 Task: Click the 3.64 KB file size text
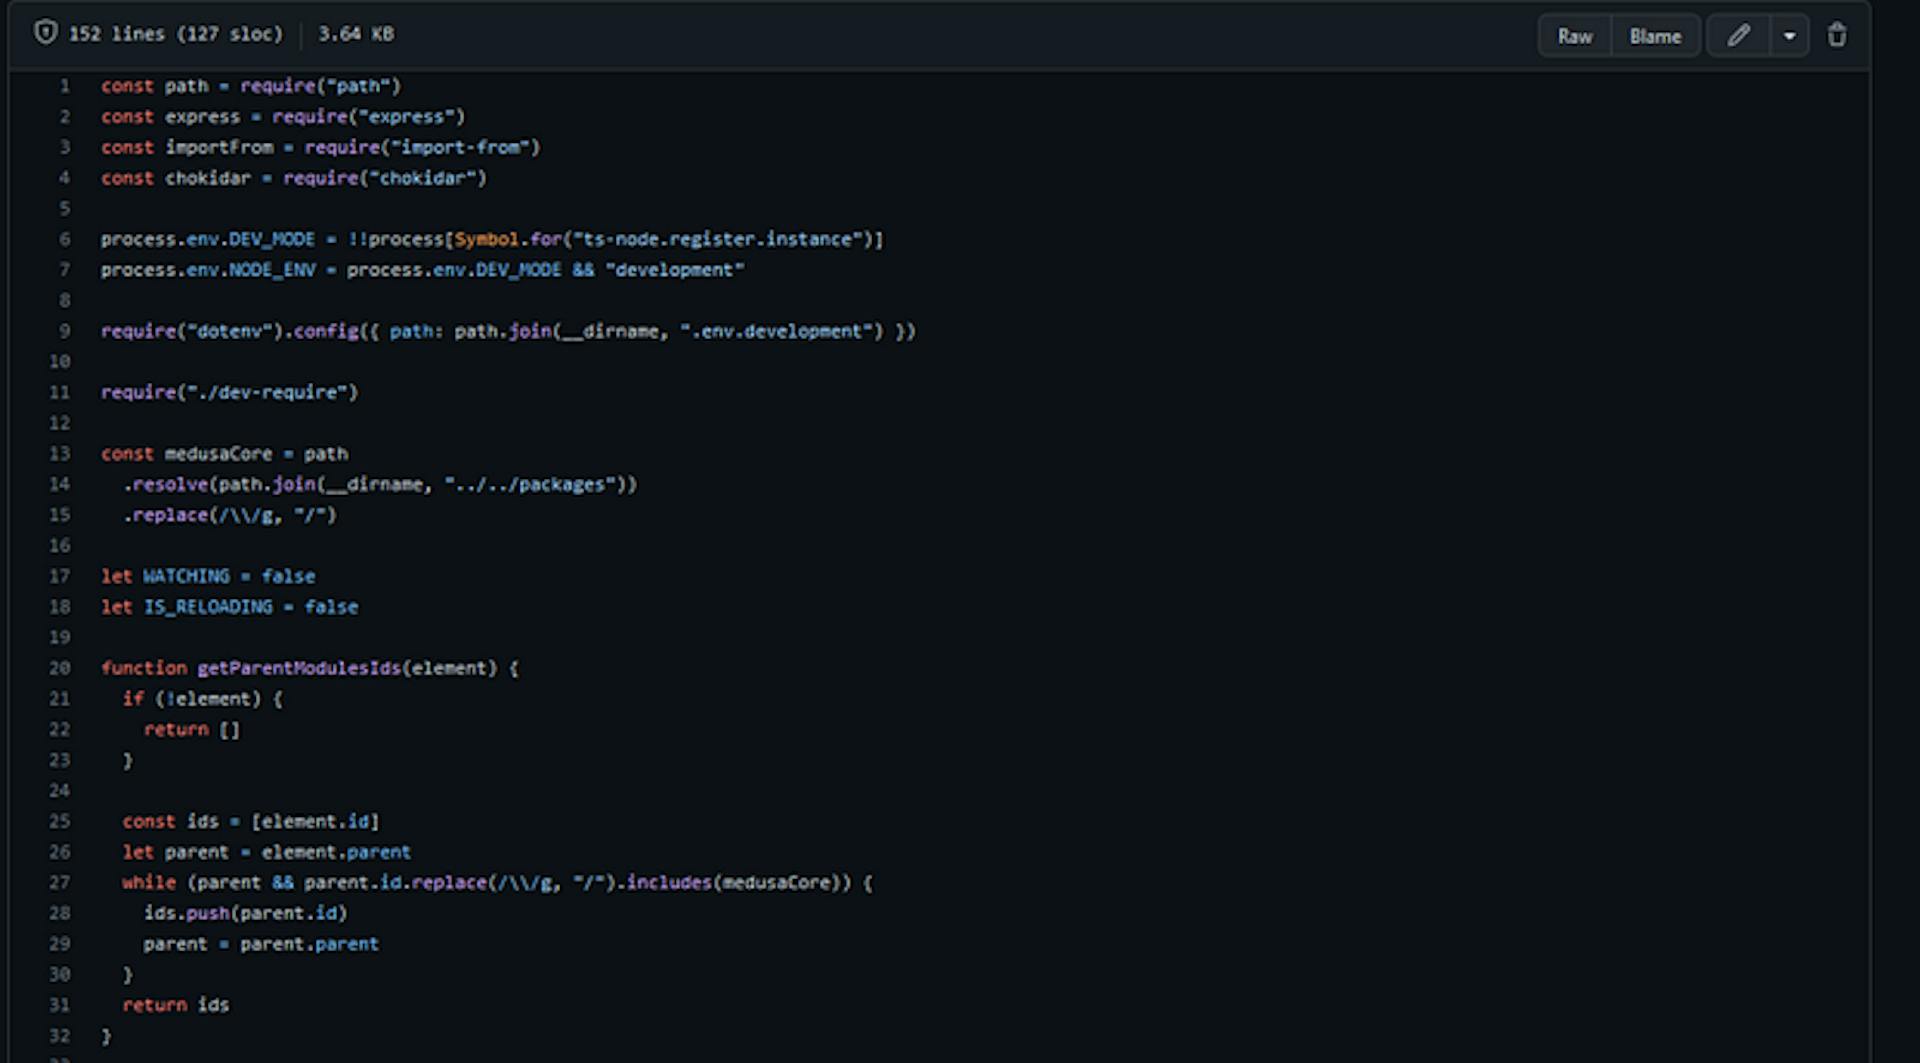click(x=356, y=34)
